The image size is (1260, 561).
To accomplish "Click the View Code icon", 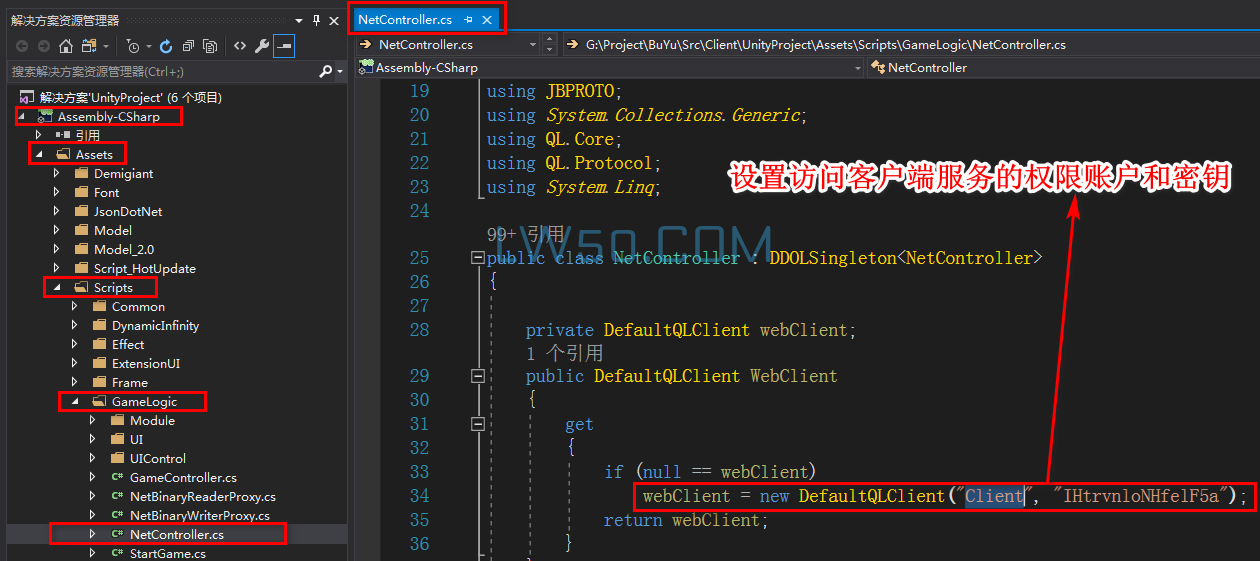I will tap(240, 46).
